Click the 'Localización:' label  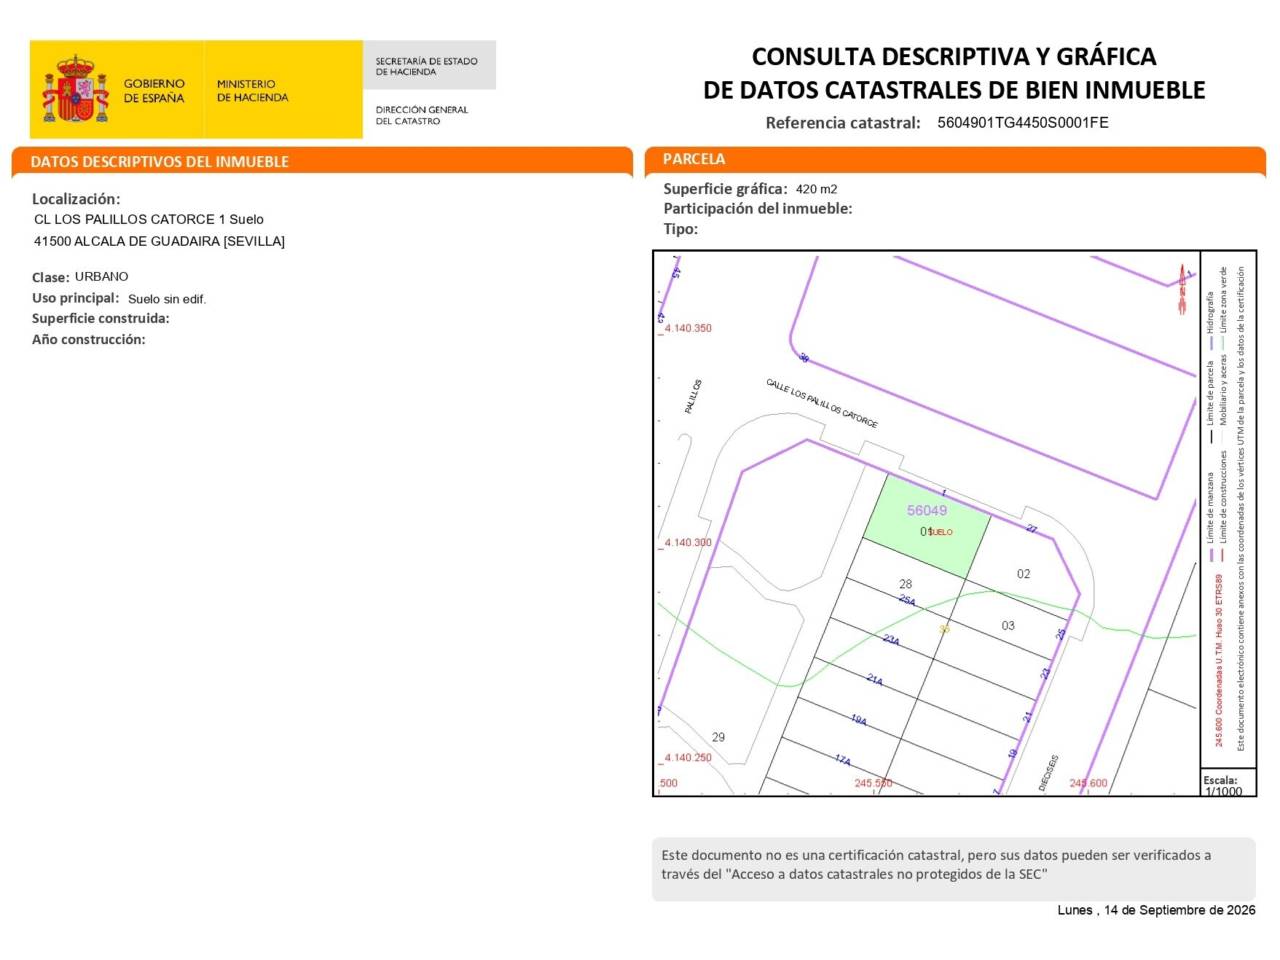76,199
